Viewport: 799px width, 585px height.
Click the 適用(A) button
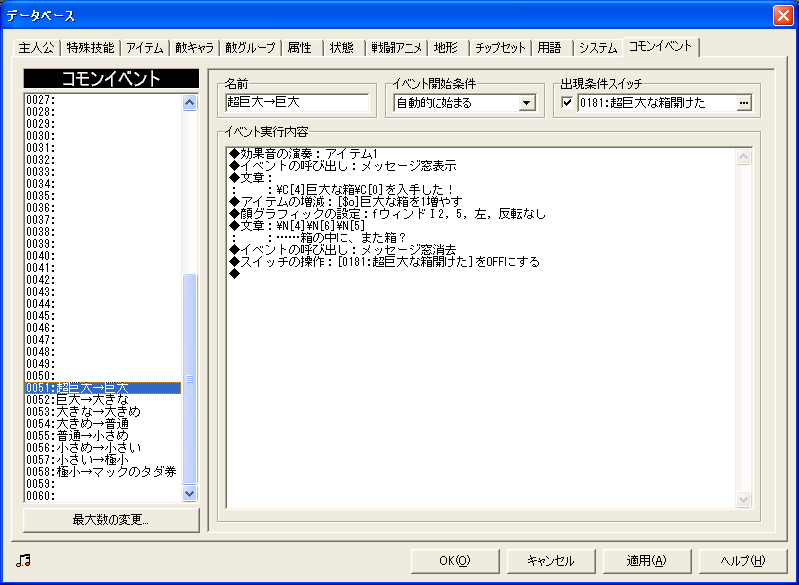(x=647, y=561)
